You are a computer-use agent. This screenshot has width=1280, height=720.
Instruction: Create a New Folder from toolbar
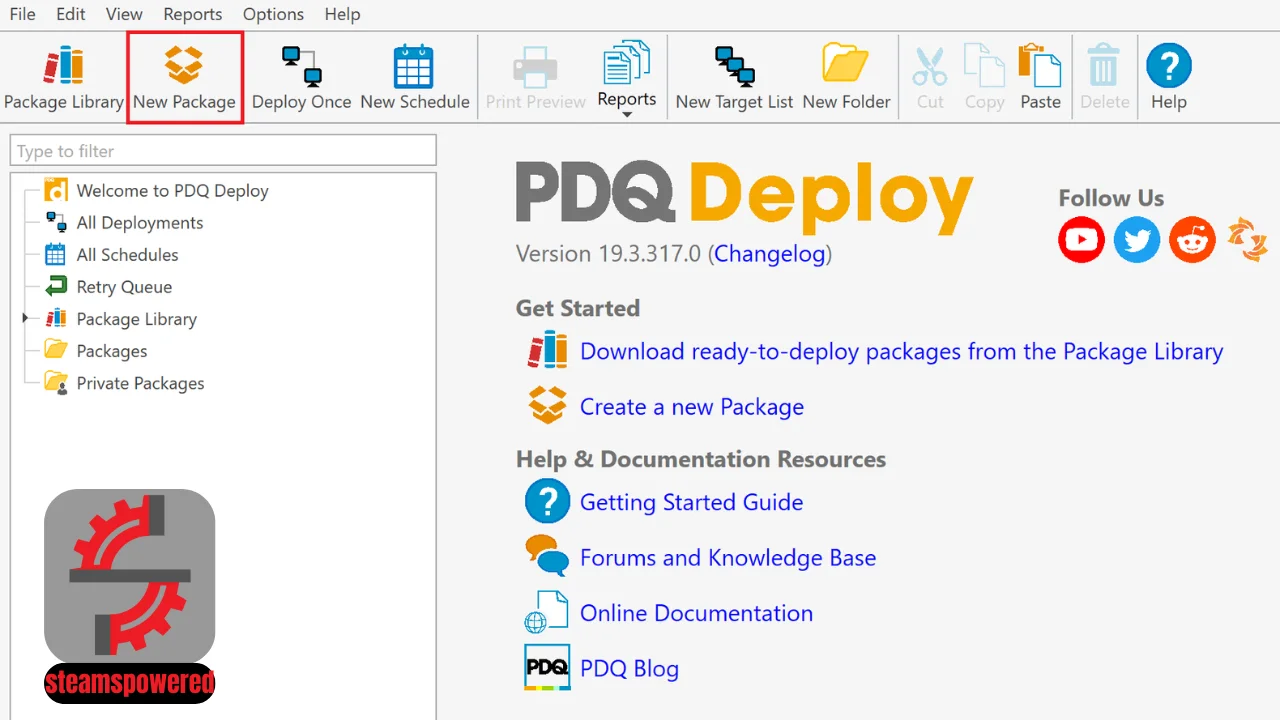click(846, 78)
